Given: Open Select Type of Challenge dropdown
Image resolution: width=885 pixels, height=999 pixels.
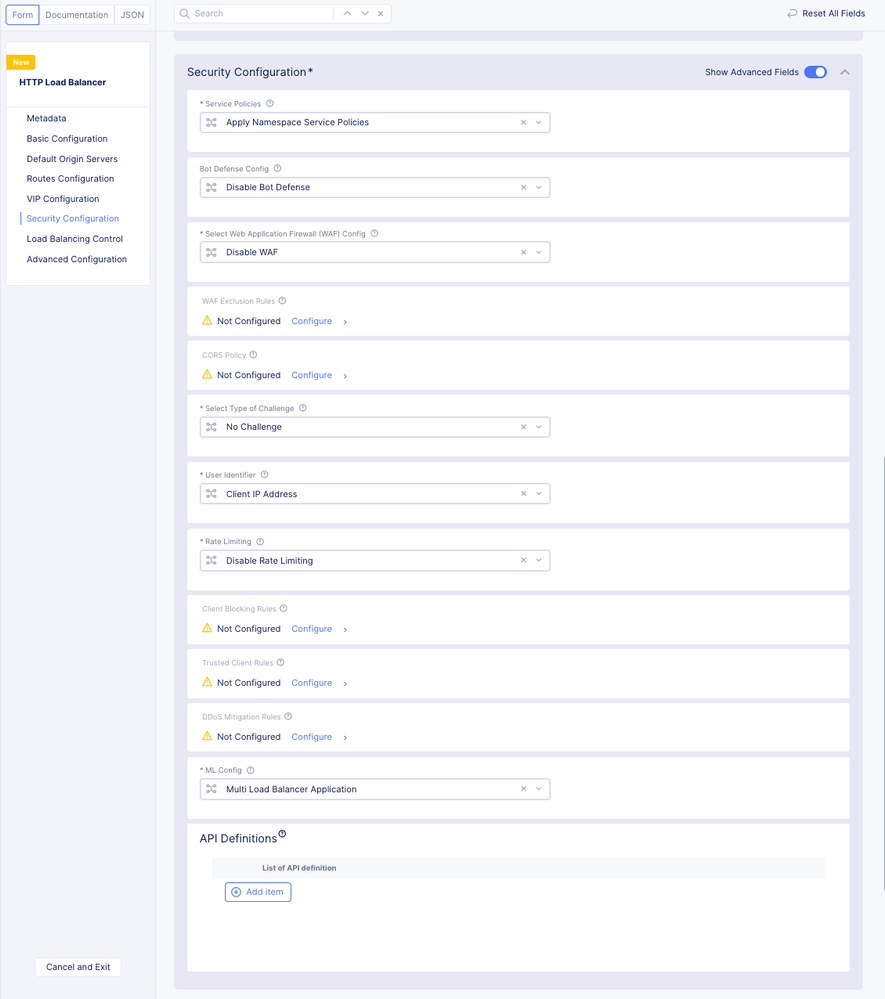Looking at the screenshot, I should click(x=539, y=427).
